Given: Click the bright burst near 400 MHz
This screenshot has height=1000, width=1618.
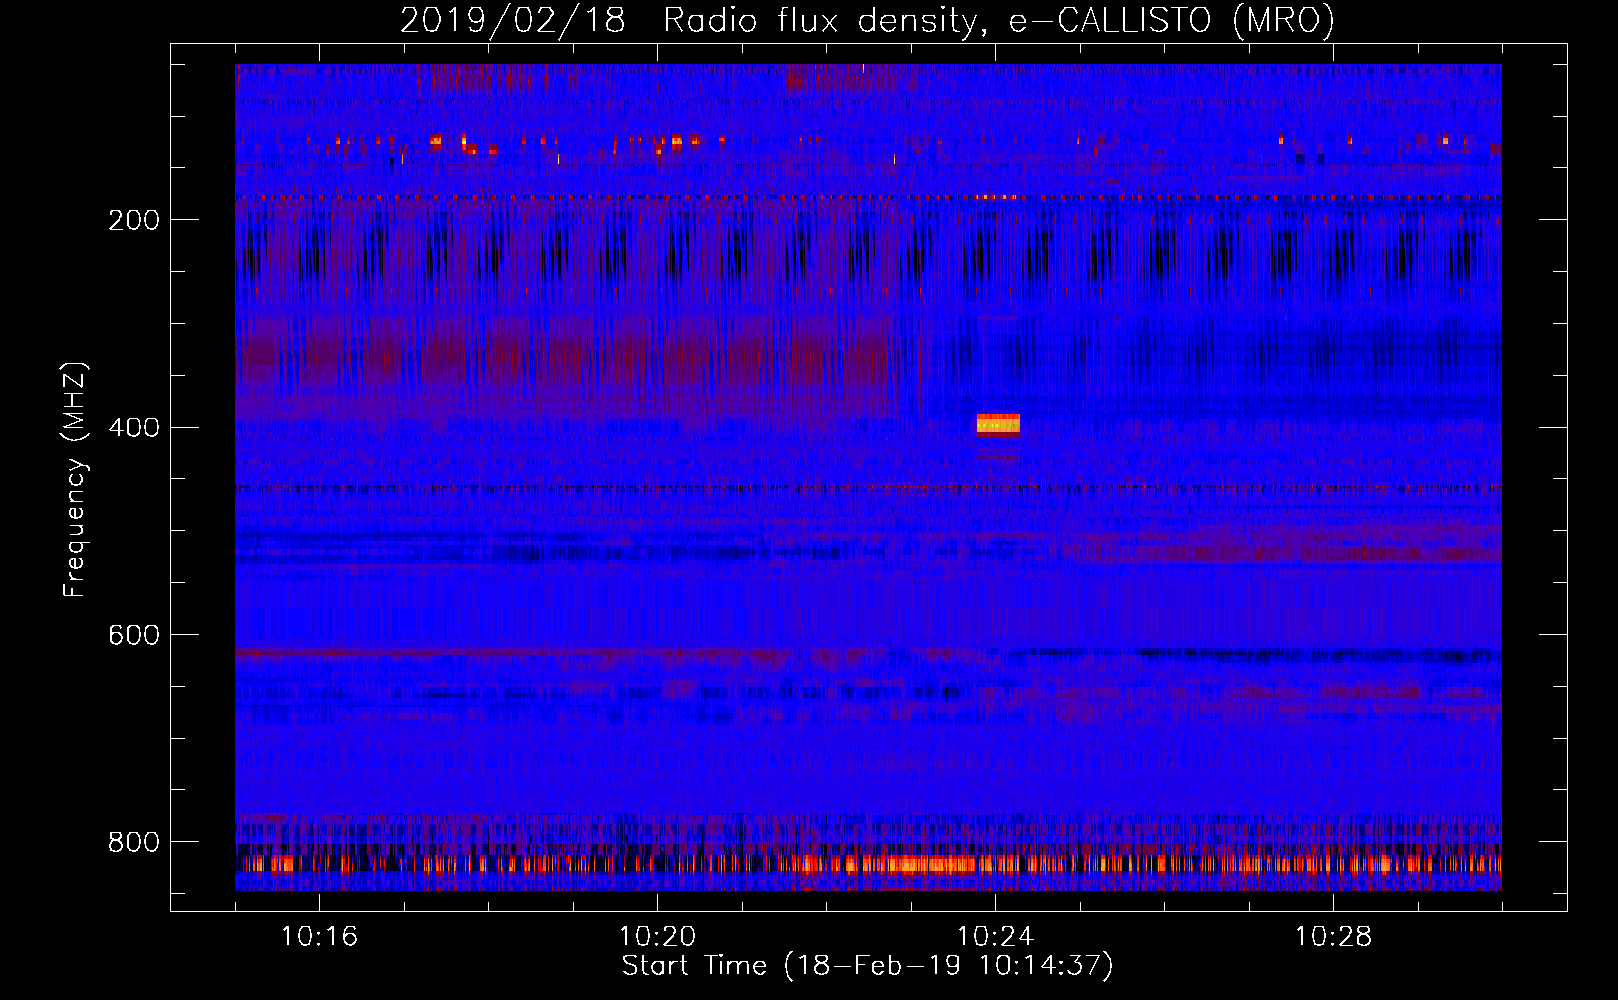Looking at the screenshot, I should pos(998,425).
